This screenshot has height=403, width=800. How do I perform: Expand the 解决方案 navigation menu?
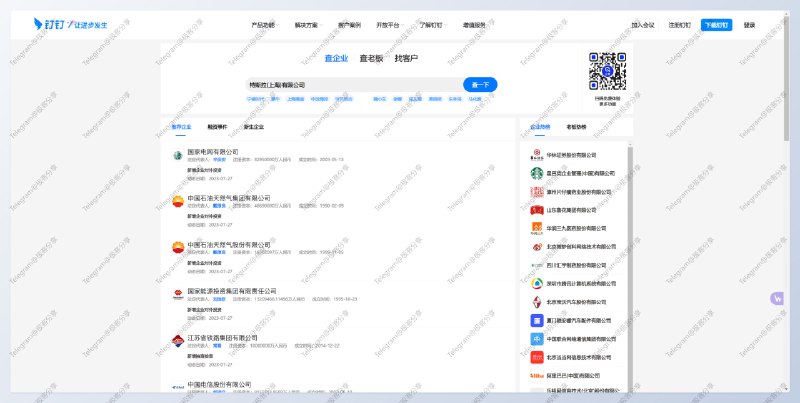point(307,25)
